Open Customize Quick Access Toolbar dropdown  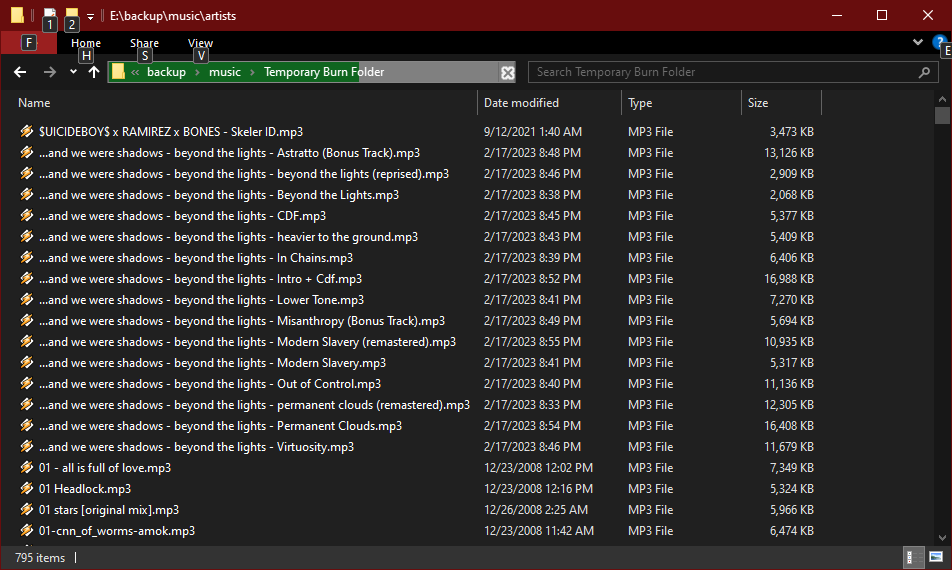click(x=90, y=16)
